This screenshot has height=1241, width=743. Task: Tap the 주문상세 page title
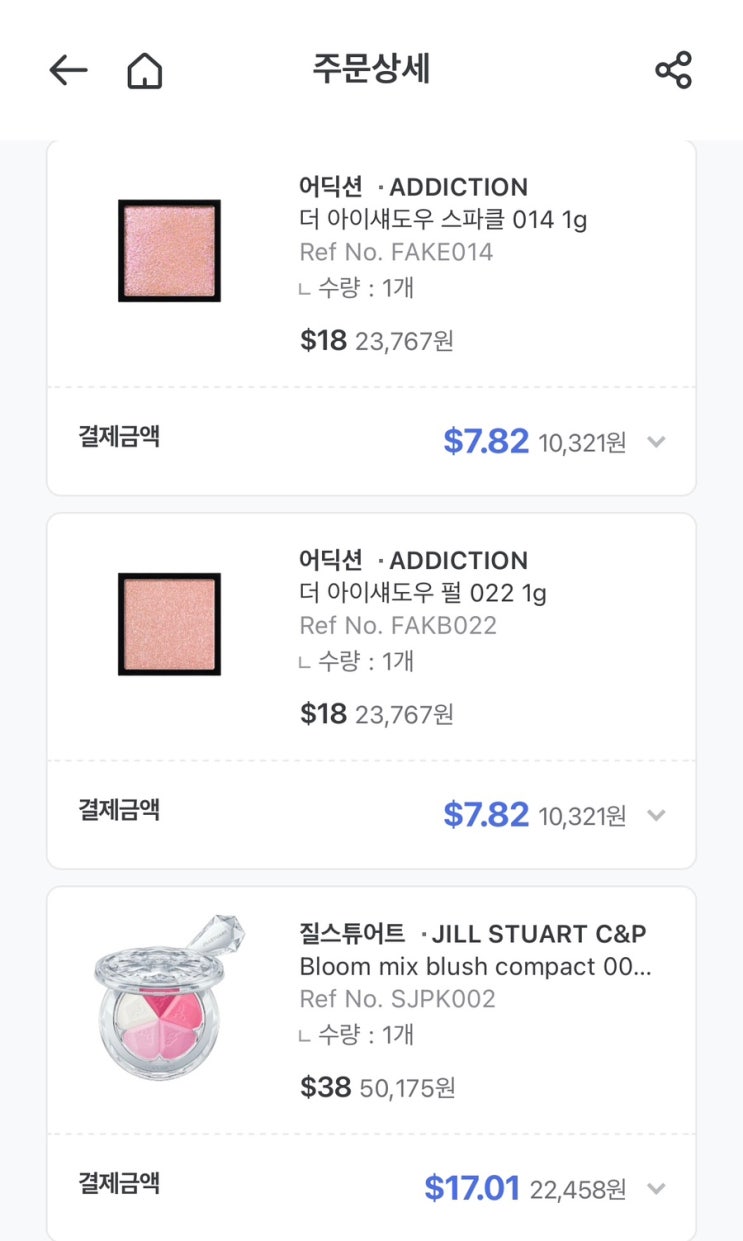[371, 69]
